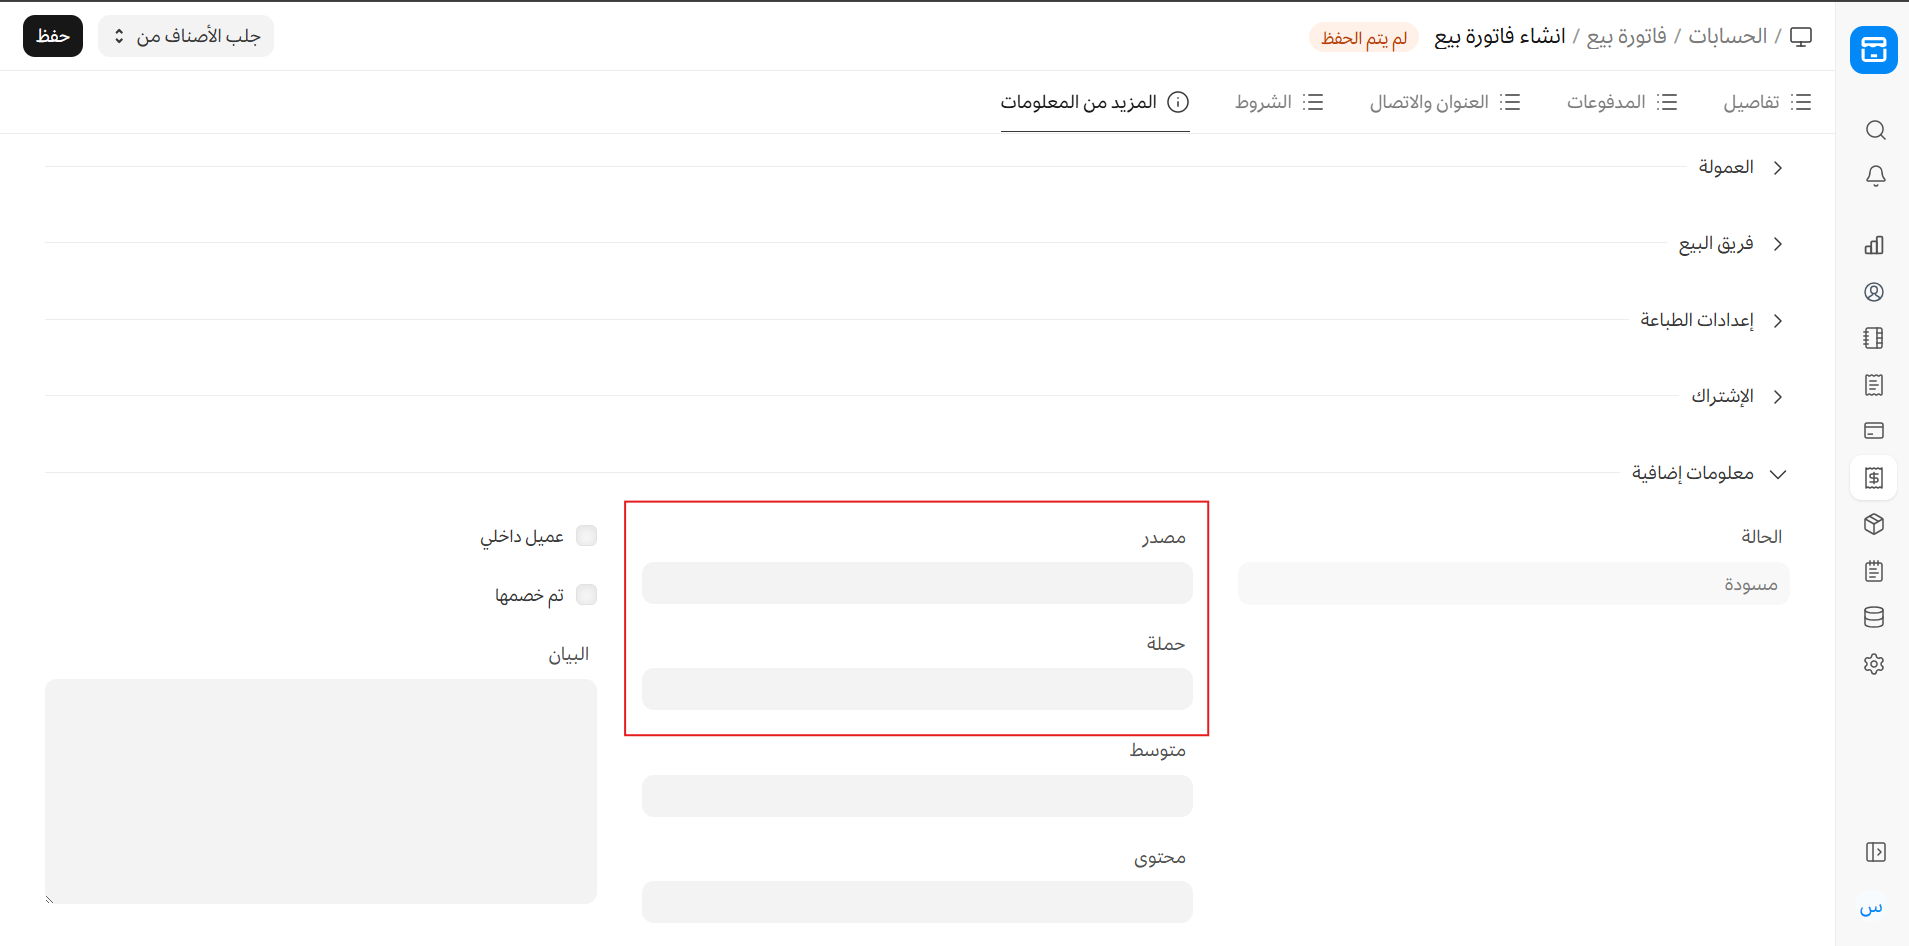Switch to the الشروط tab
This screenshot has height=946, width=1909.
tap(1279, 102)
